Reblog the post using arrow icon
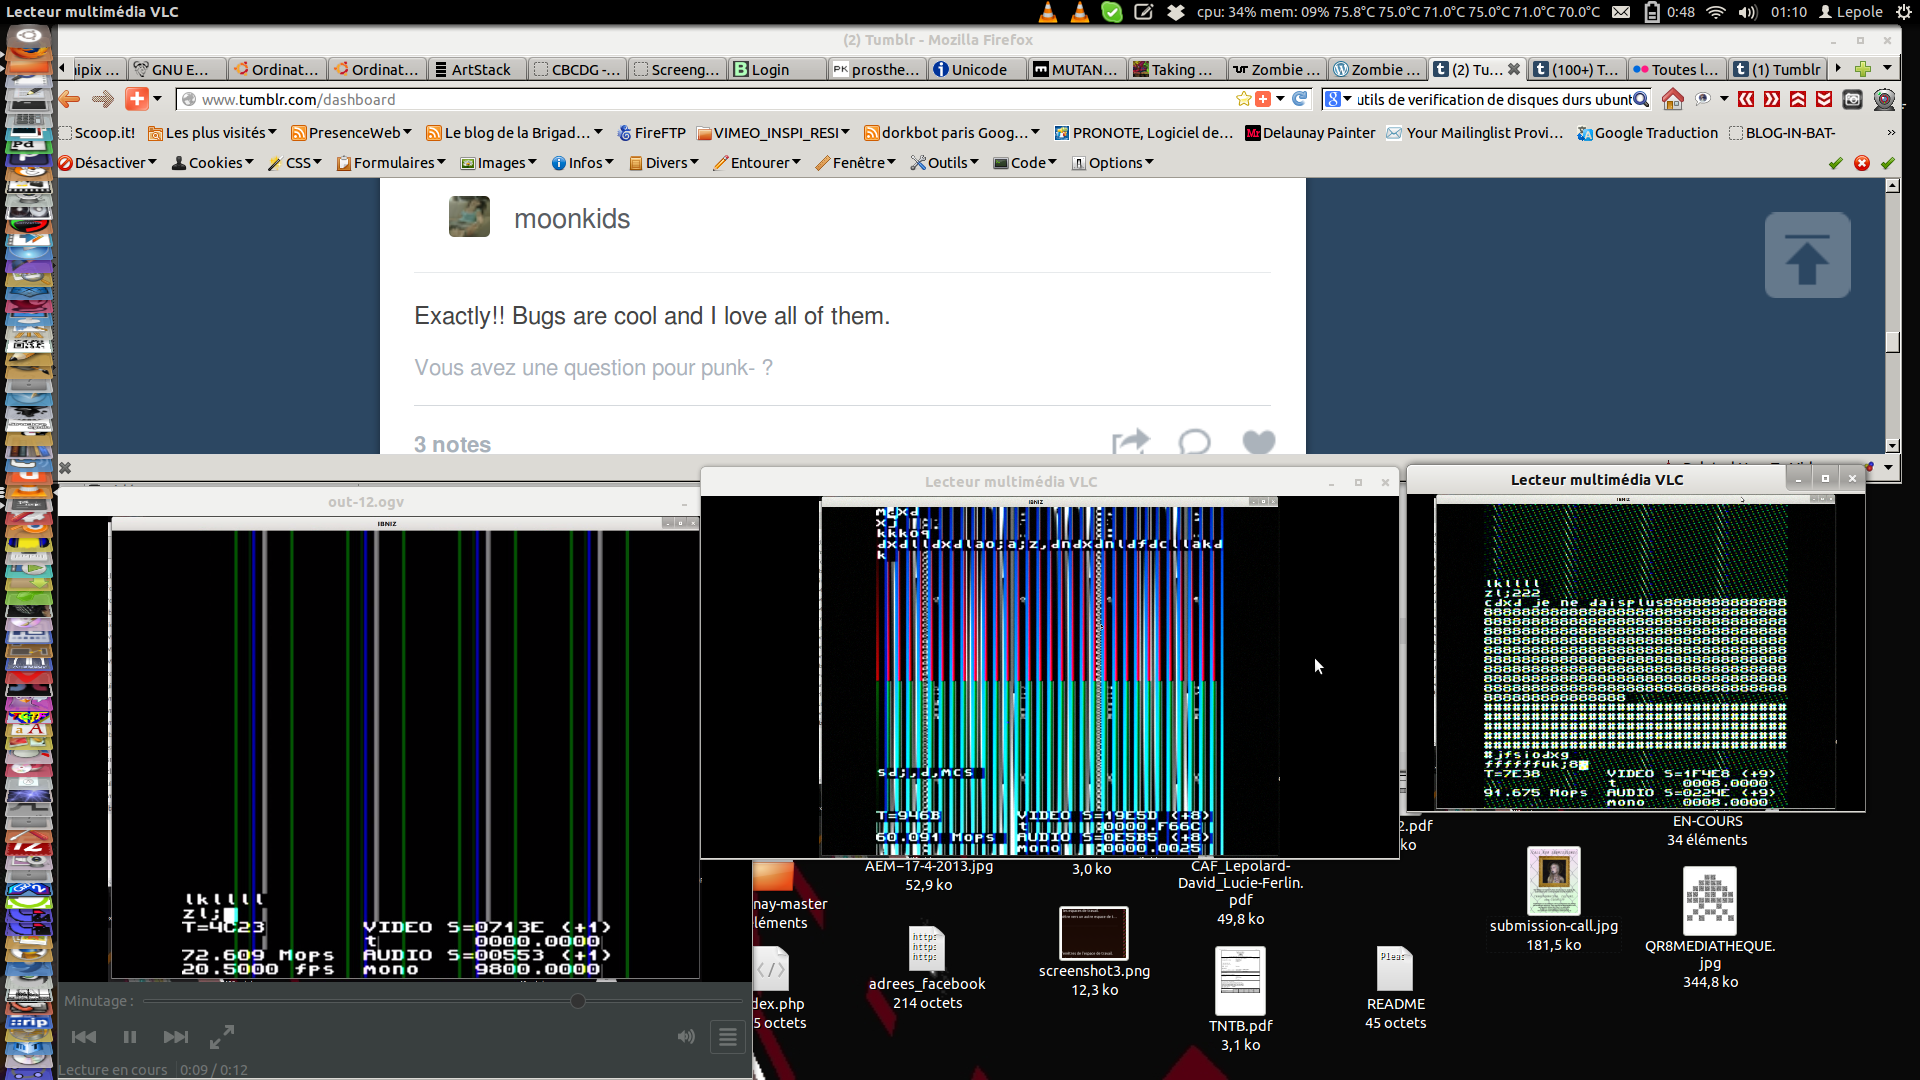 point(1130,442)
